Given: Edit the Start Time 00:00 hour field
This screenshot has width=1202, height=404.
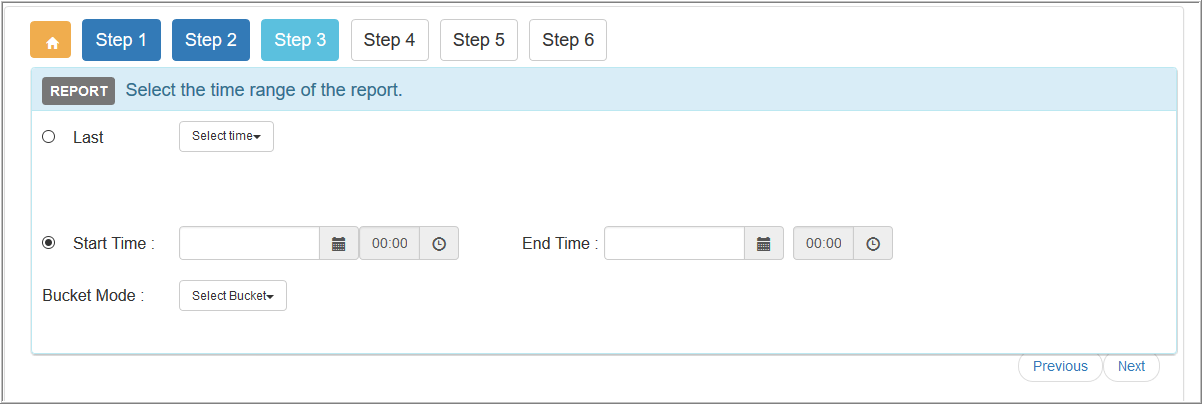Looking at the screenshot, I should tap(389, 243).
